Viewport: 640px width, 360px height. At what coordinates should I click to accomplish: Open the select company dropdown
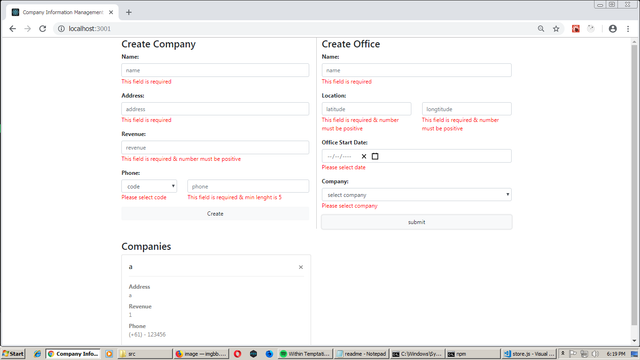(416, 195)
